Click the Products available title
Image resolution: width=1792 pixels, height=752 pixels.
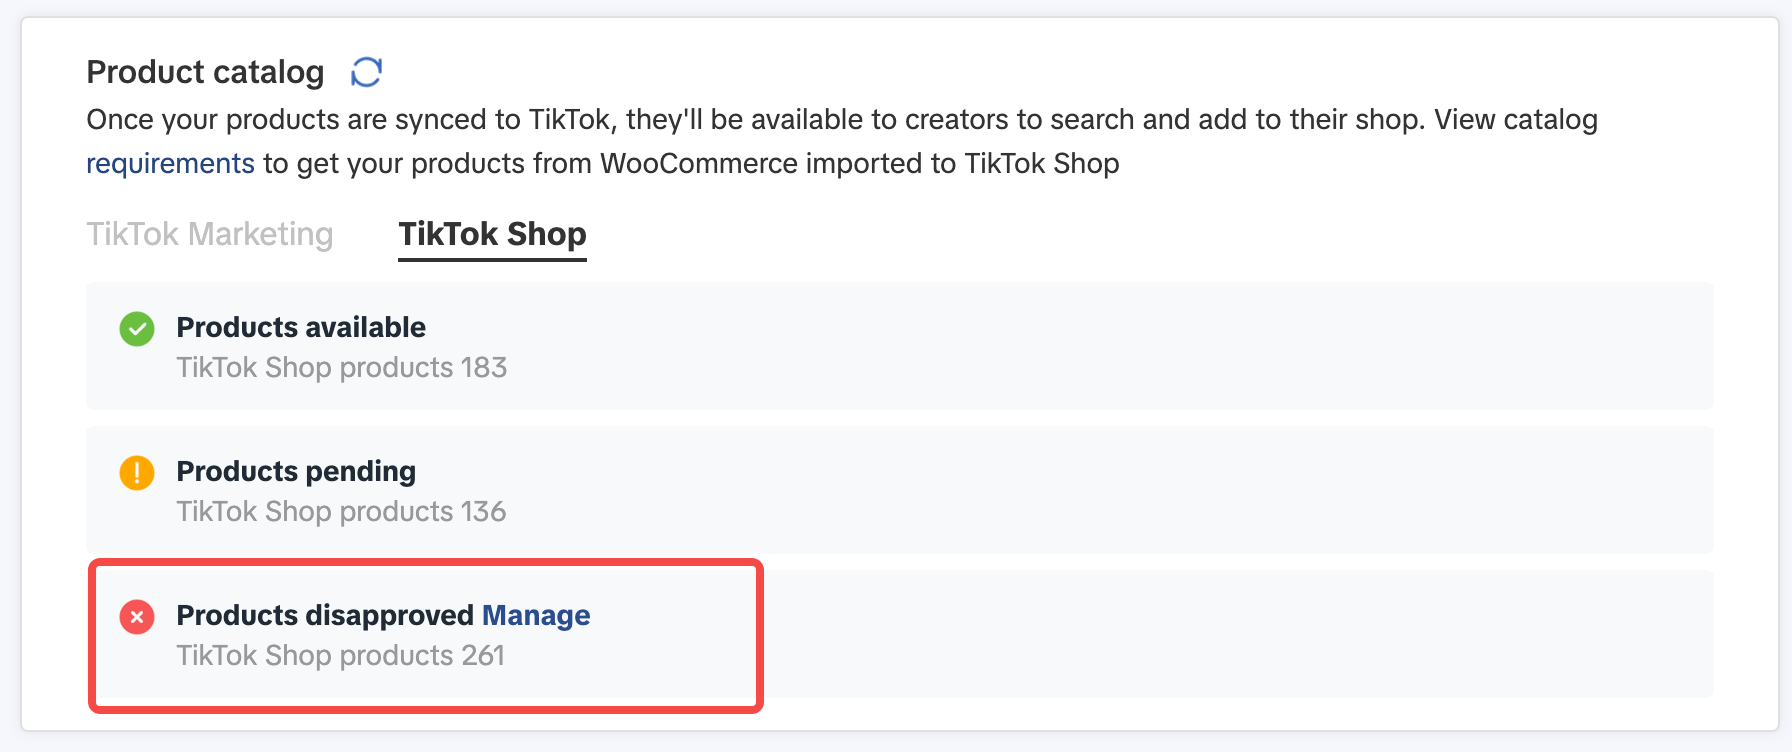(301, 327)
